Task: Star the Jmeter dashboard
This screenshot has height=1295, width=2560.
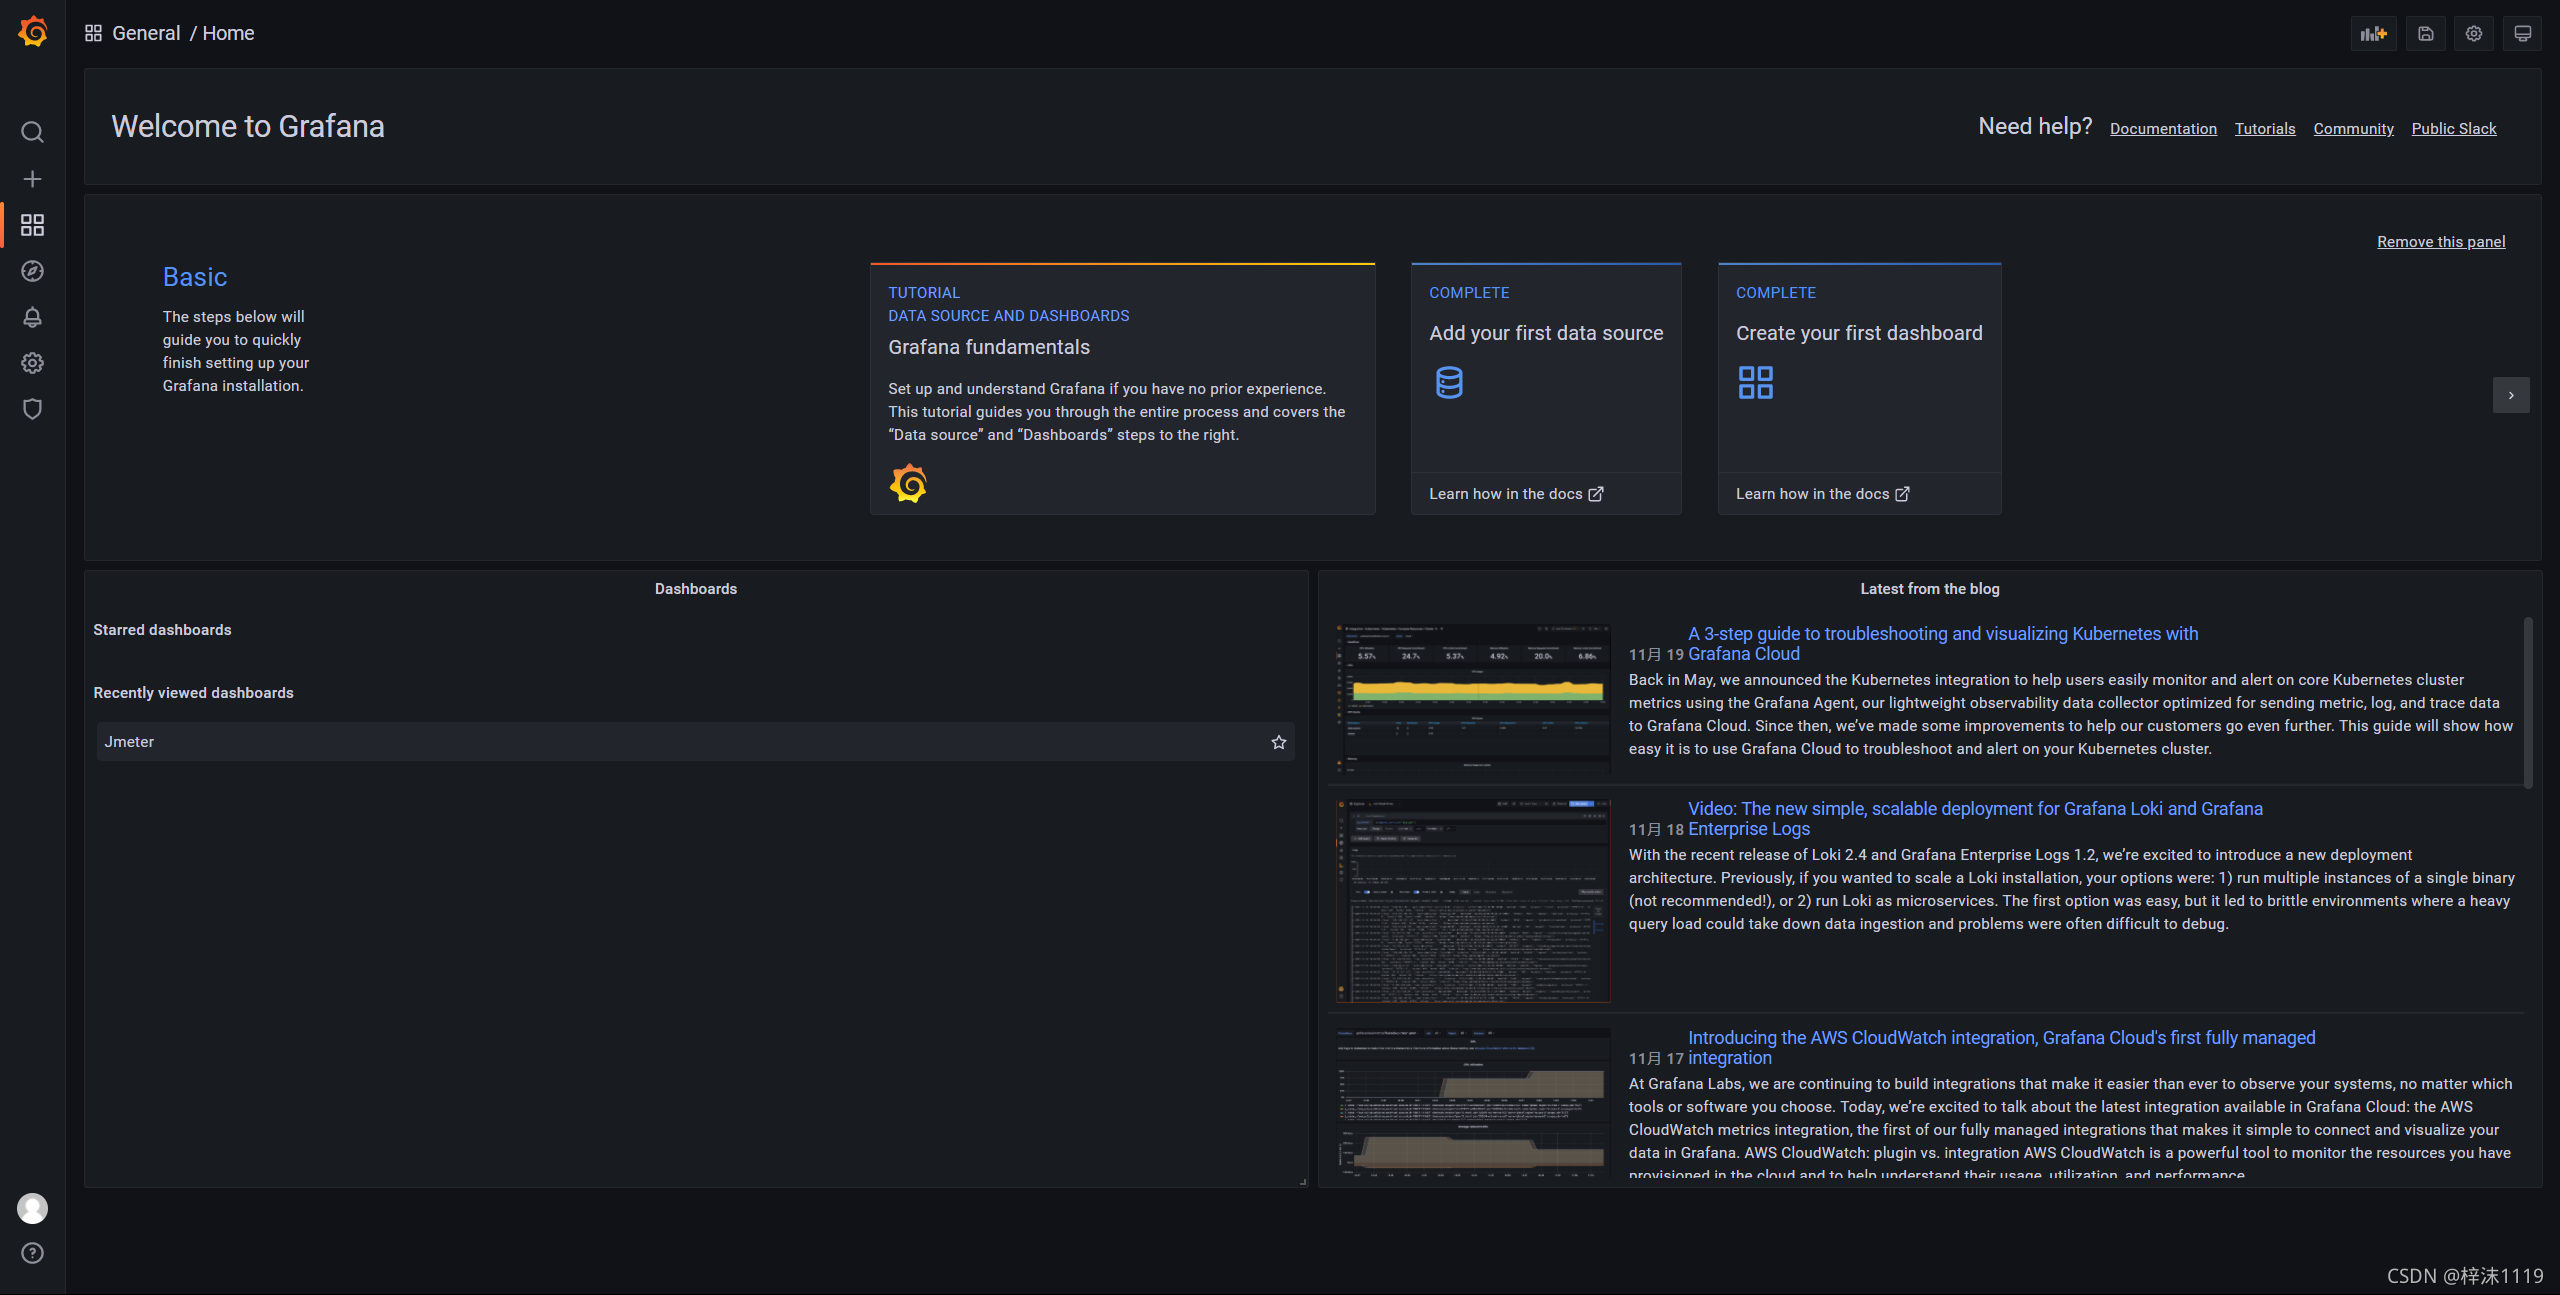Action: click(x=1278, y=742)
